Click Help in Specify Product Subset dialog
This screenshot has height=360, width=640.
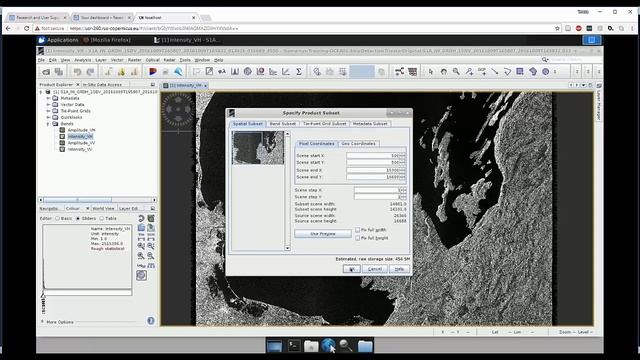pyautogui.click(x=399, y=269)
